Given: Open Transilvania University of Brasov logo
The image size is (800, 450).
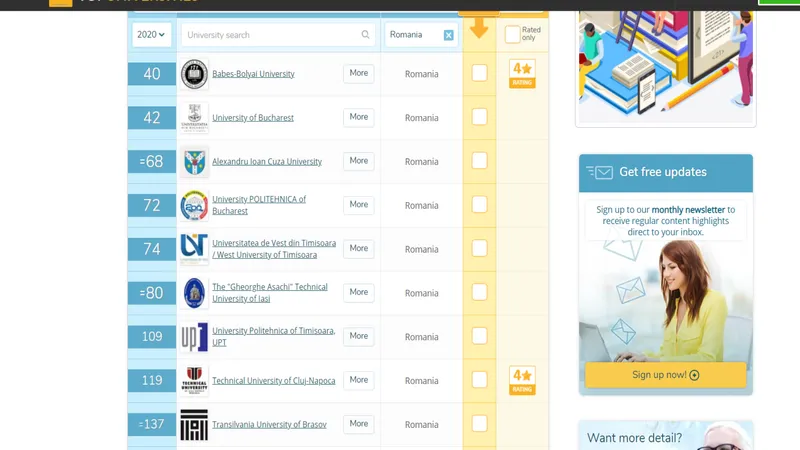Looking at the screenshot, I should (x=194, y=424).
